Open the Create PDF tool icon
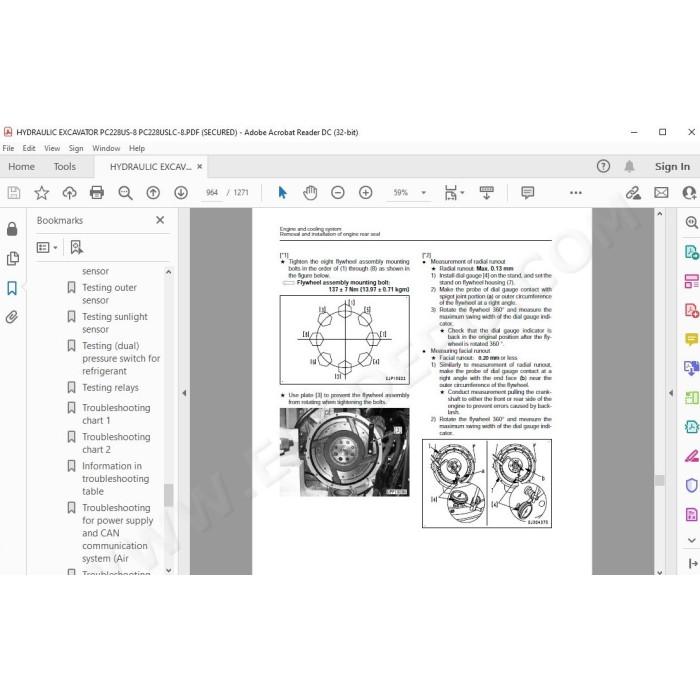The width and height of the screenshot is (700, 700). [x=691, y=310]
